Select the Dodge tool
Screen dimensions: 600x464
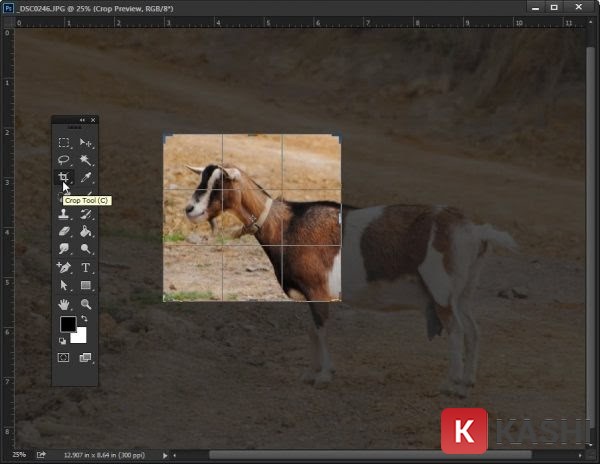(x=85, y=249)
